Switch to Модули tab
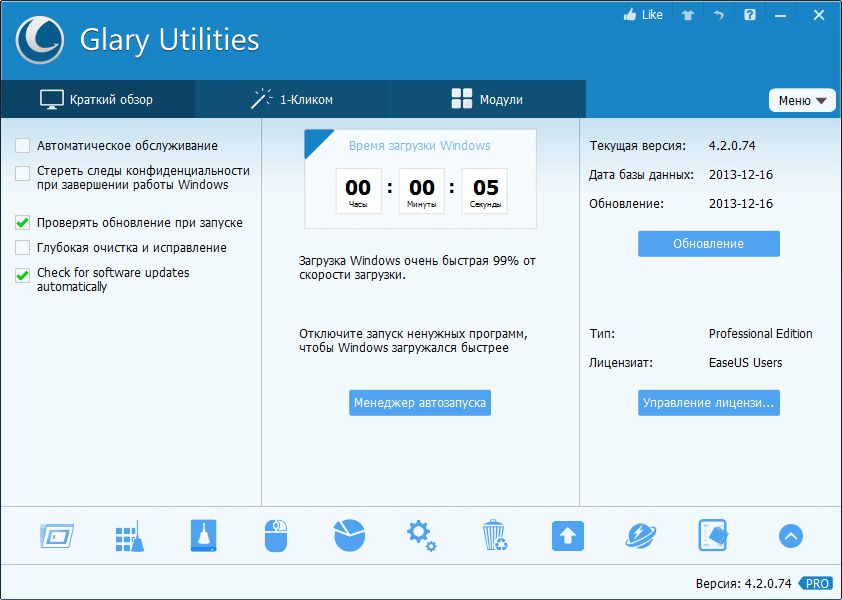Viewport: 842px width, 600px height. click(x=488, y=99)
